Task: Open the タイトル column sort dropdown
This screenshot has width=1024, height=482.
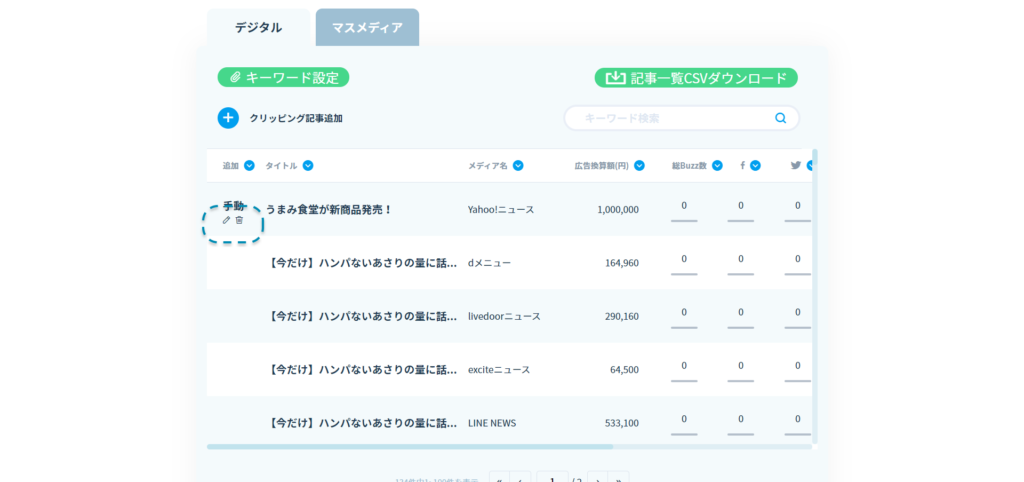Action: 308,166
